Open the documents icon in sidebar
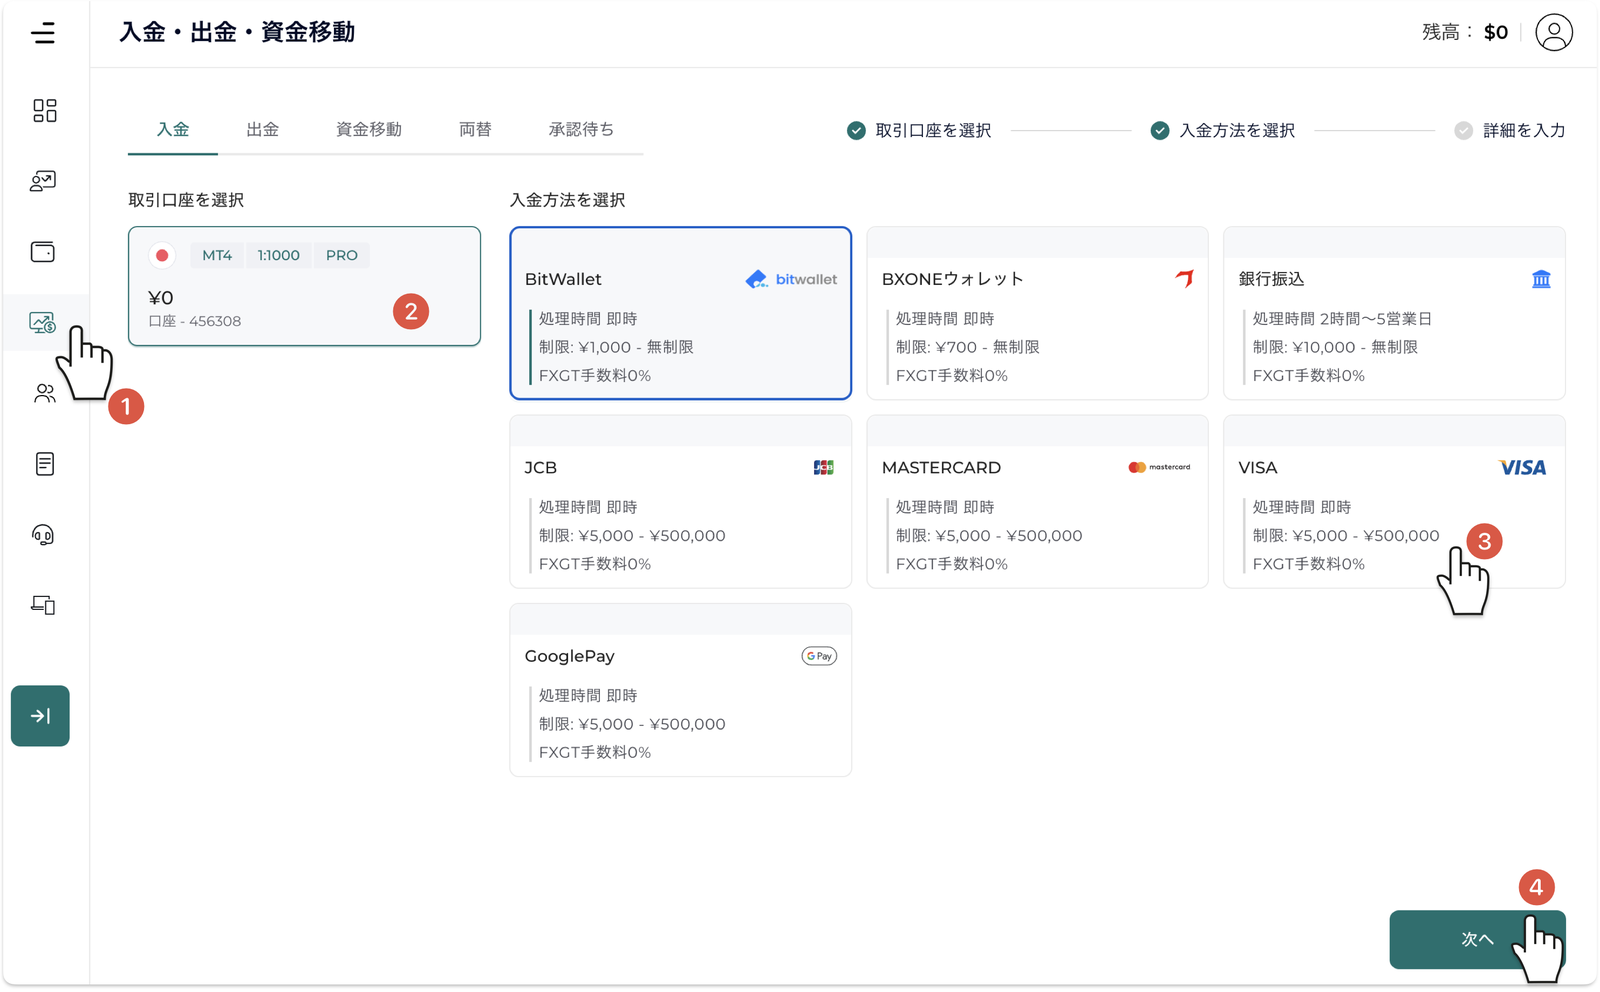Screen dimensions: 1600x992 coord(44,464)
